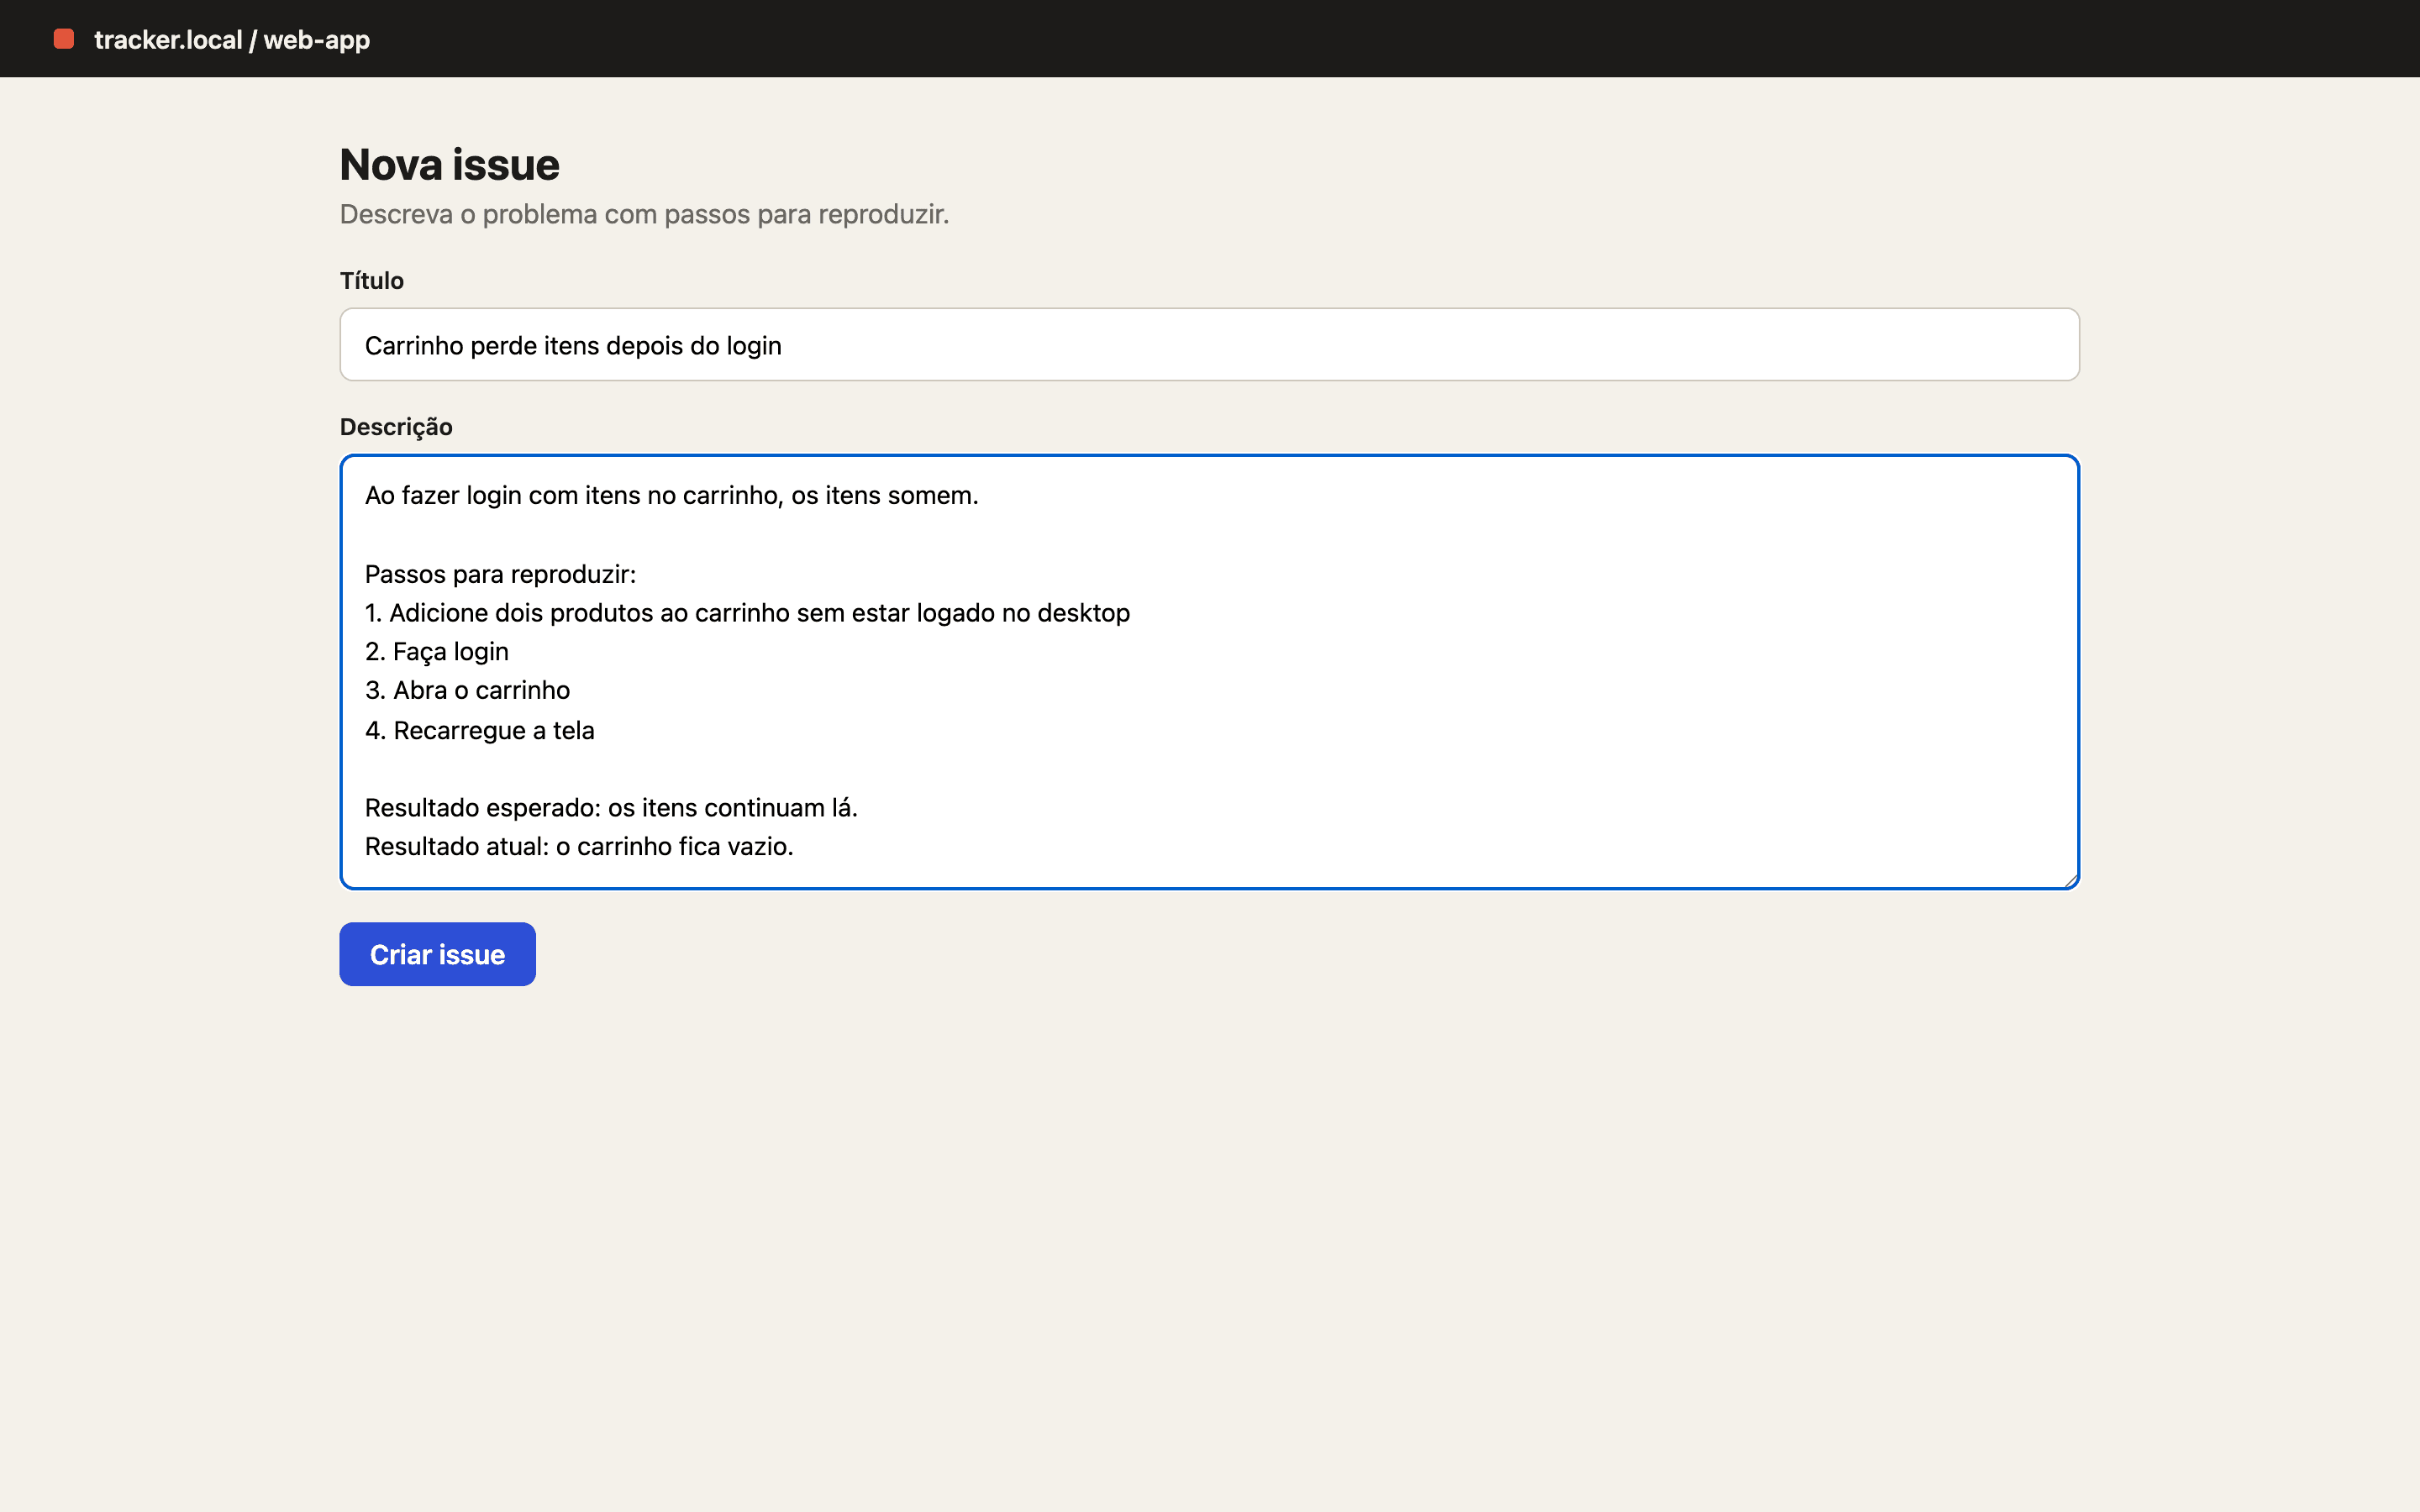Click the red tracker logo icon
The width and height of the screenshot is (2420, 1512).
(64, 39)
